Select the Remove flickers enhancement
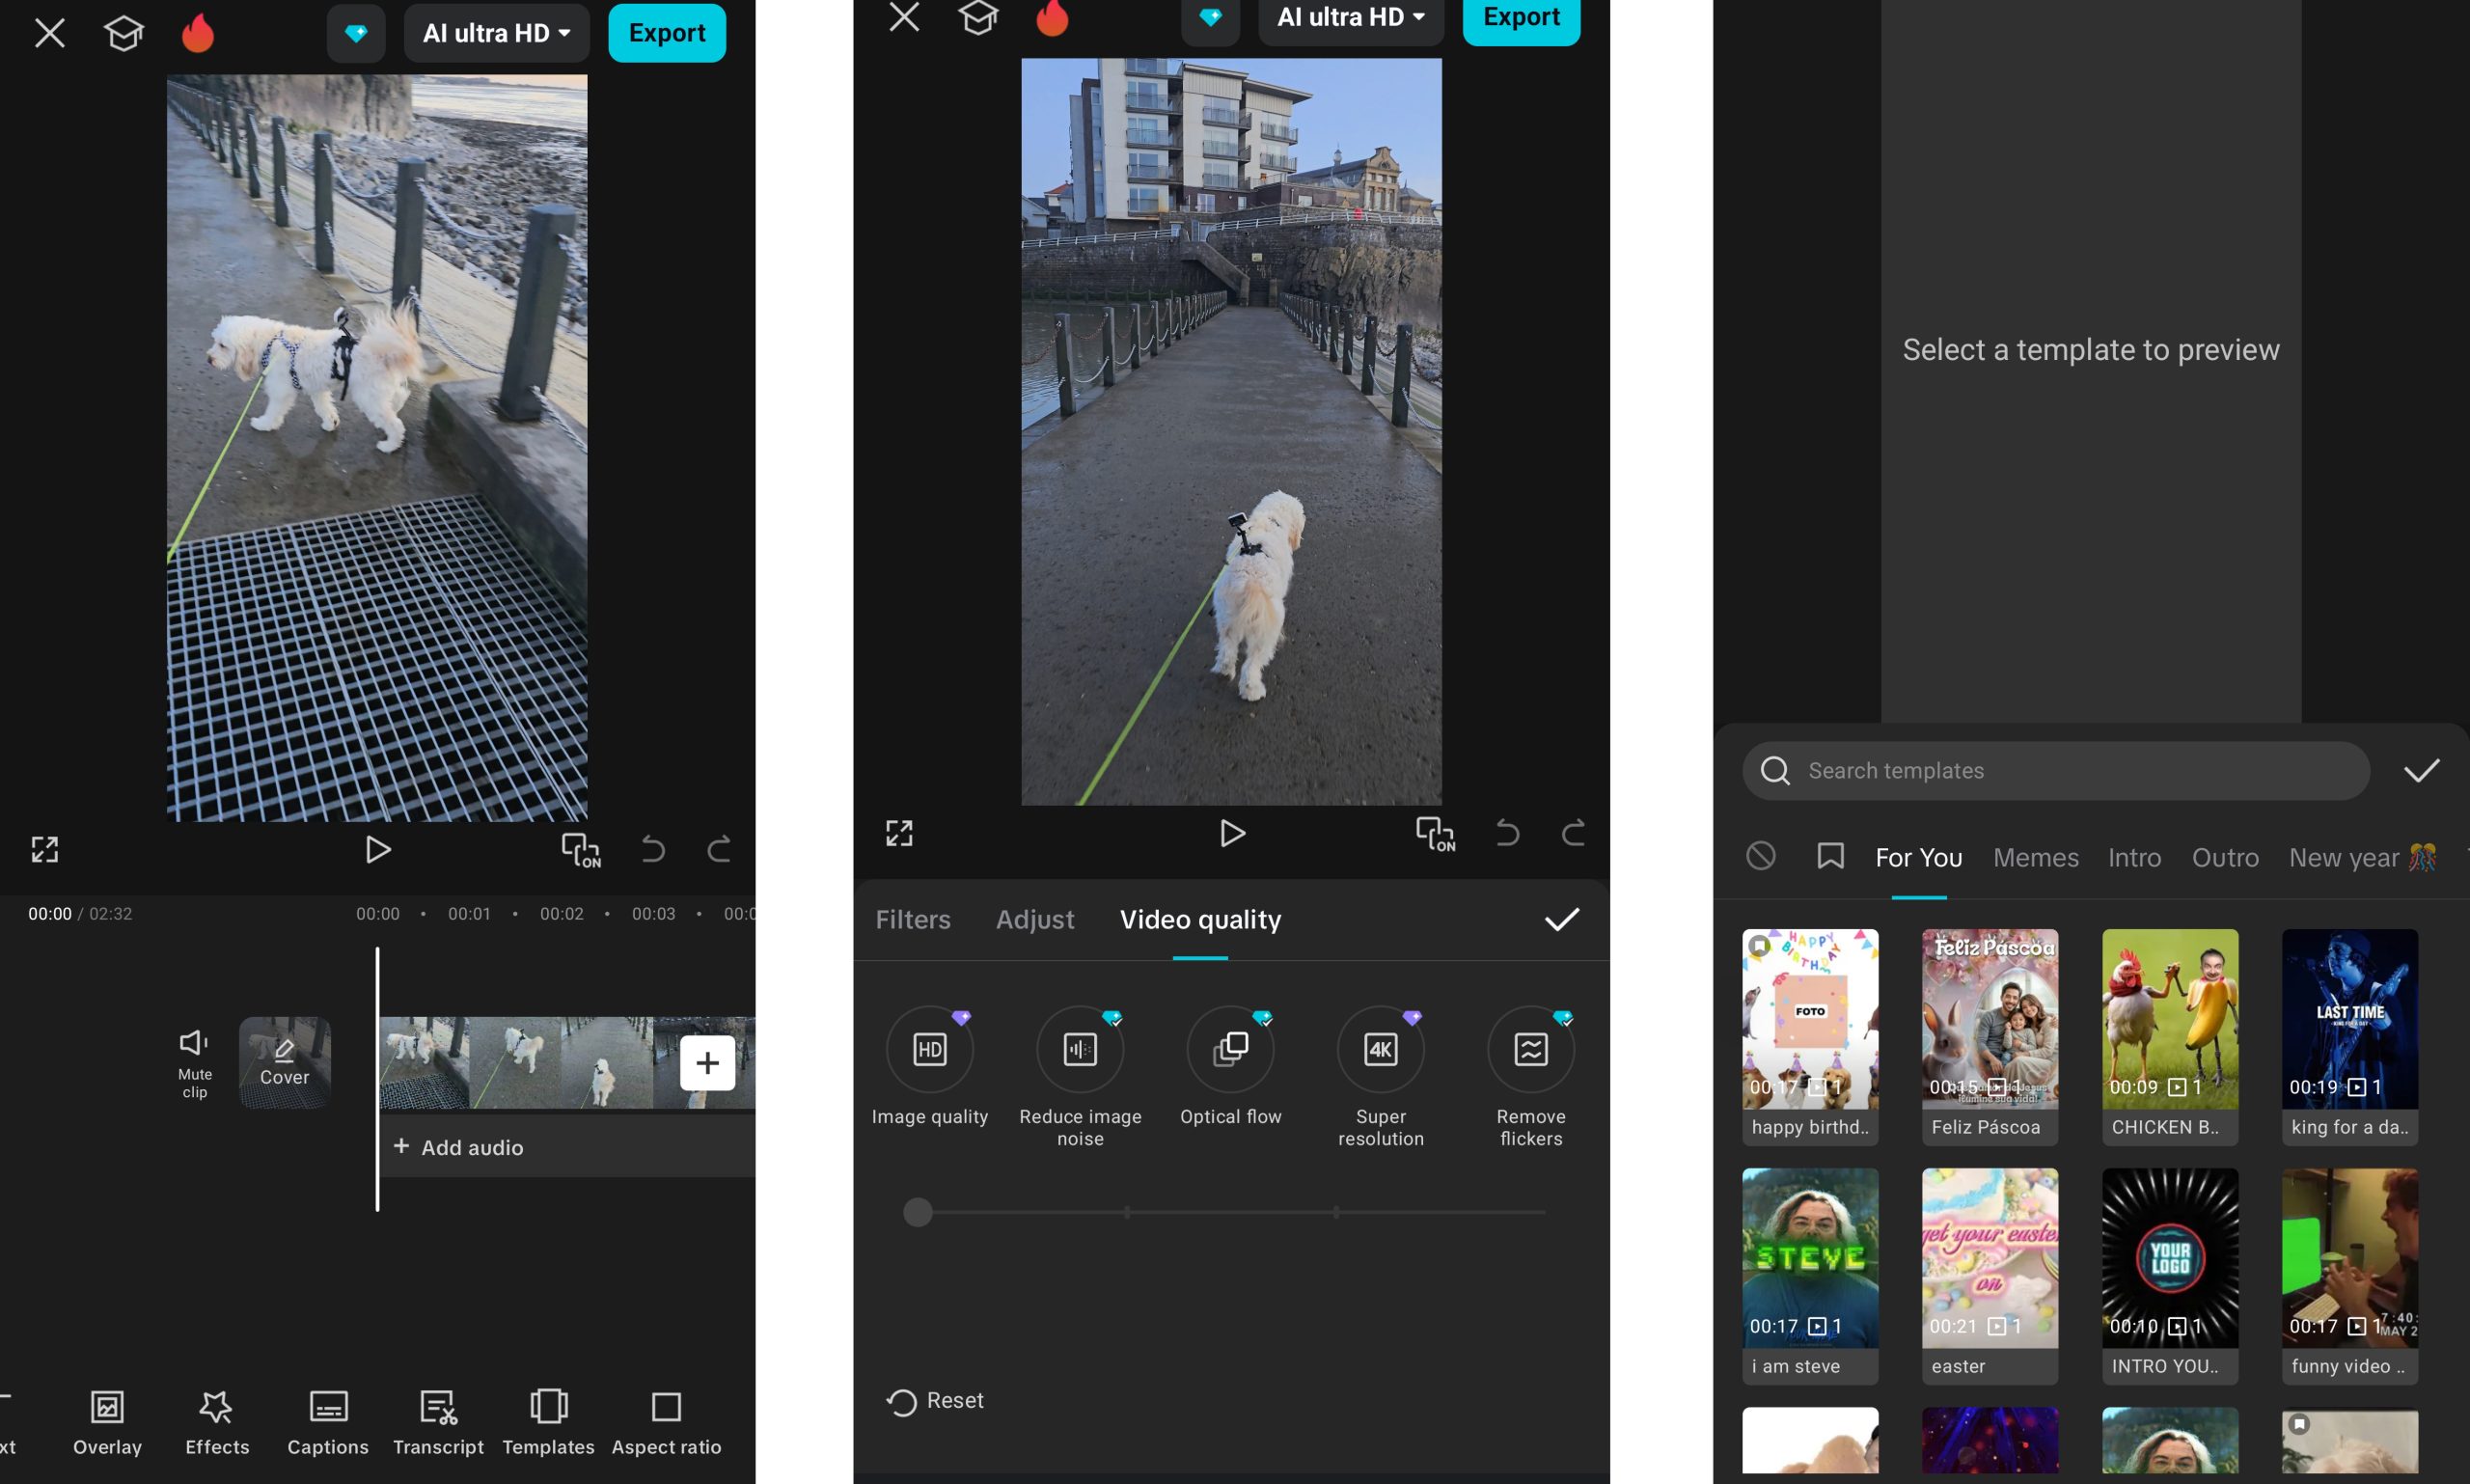Image resolution: width=2470 pixels, height=1484 pixels. pos(1530,1050)
